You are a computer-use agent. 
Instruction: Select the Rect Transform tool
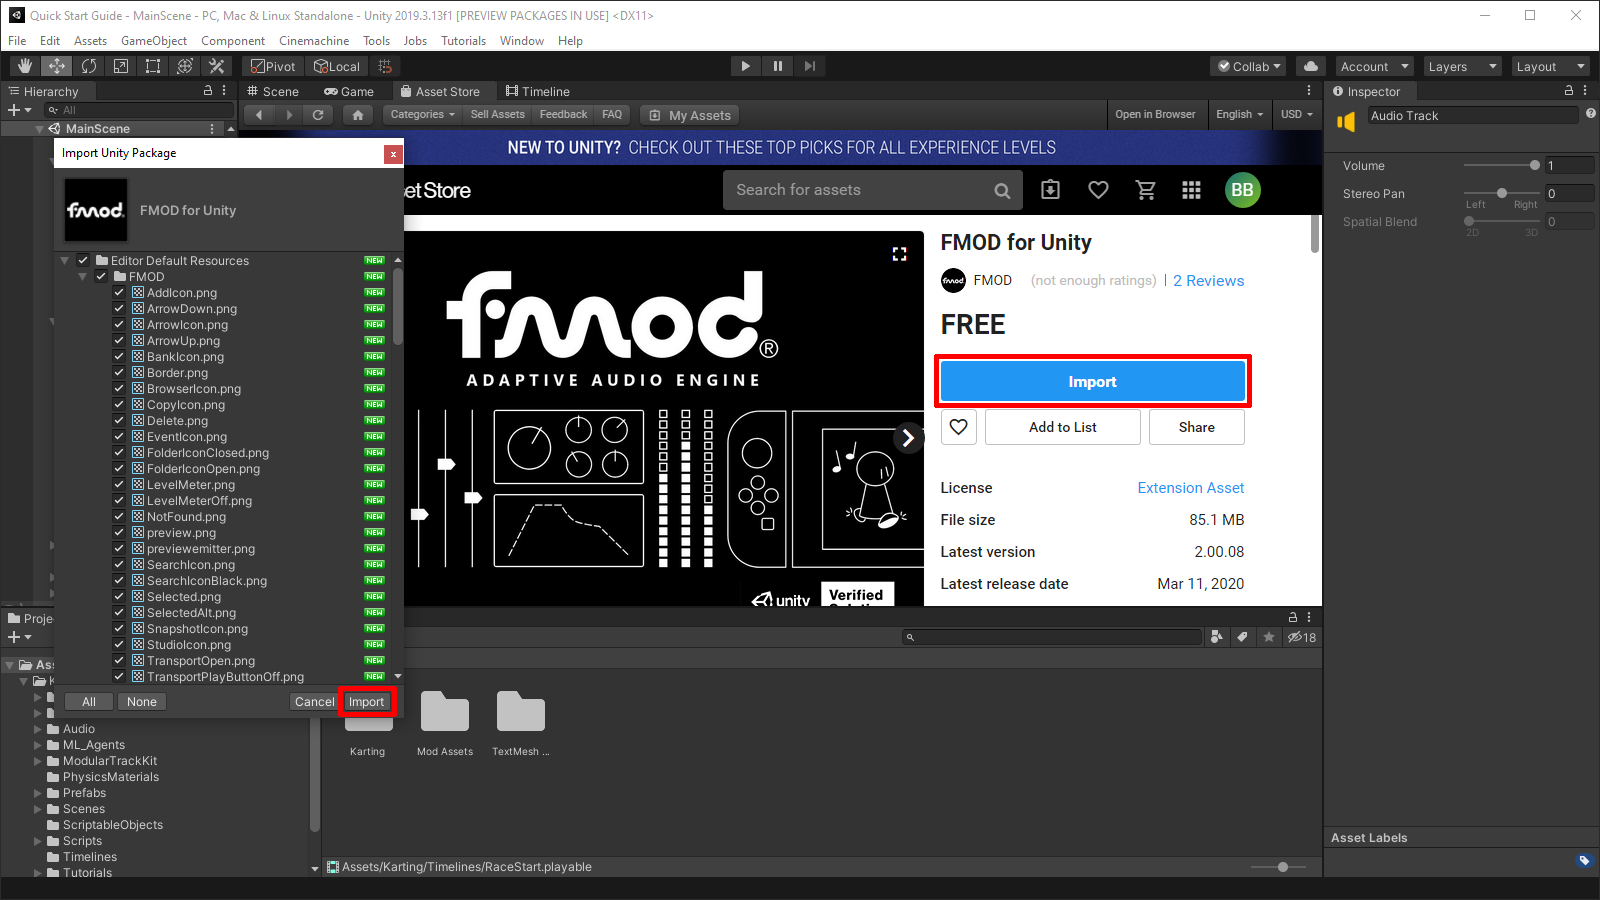click(x=153, y=66)
